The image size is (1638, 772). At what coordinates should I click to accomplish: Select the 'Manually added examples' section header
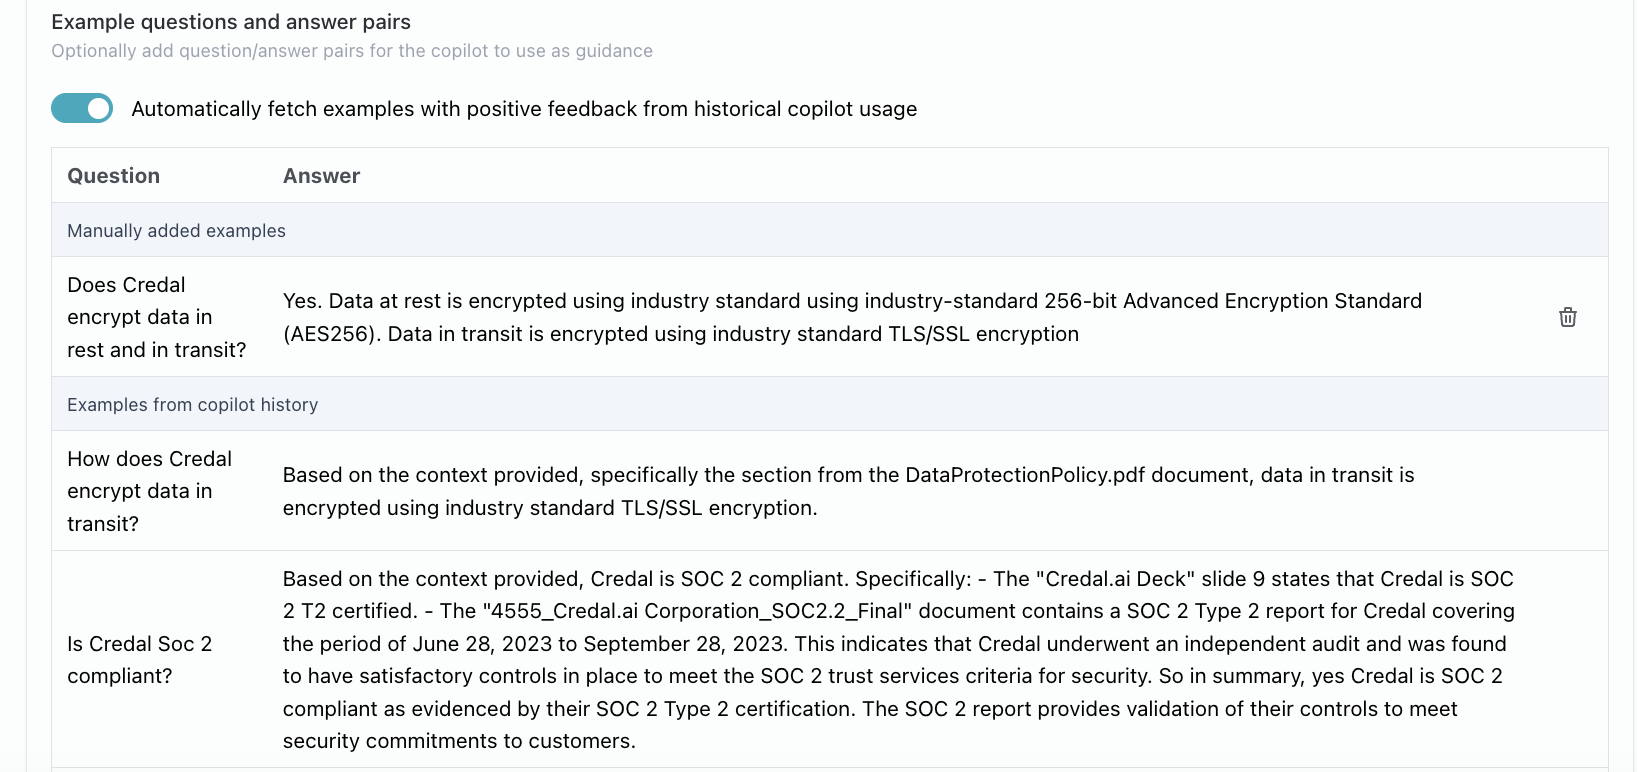(x=176, y=230)
